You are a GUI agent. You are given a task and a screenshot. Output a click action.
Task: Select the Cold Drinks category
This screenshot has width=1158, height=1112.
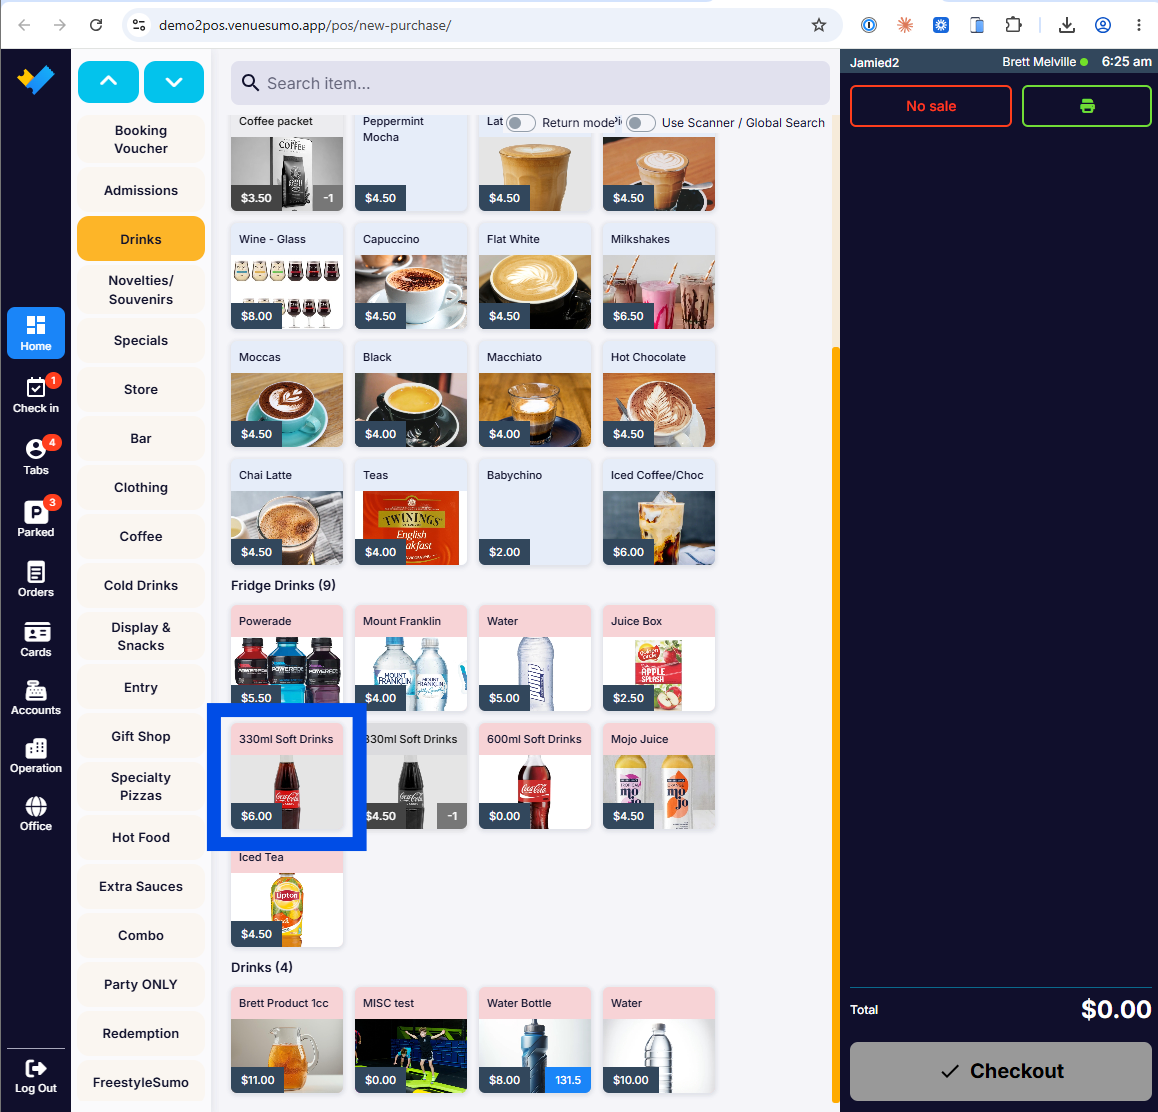(141, 585)
